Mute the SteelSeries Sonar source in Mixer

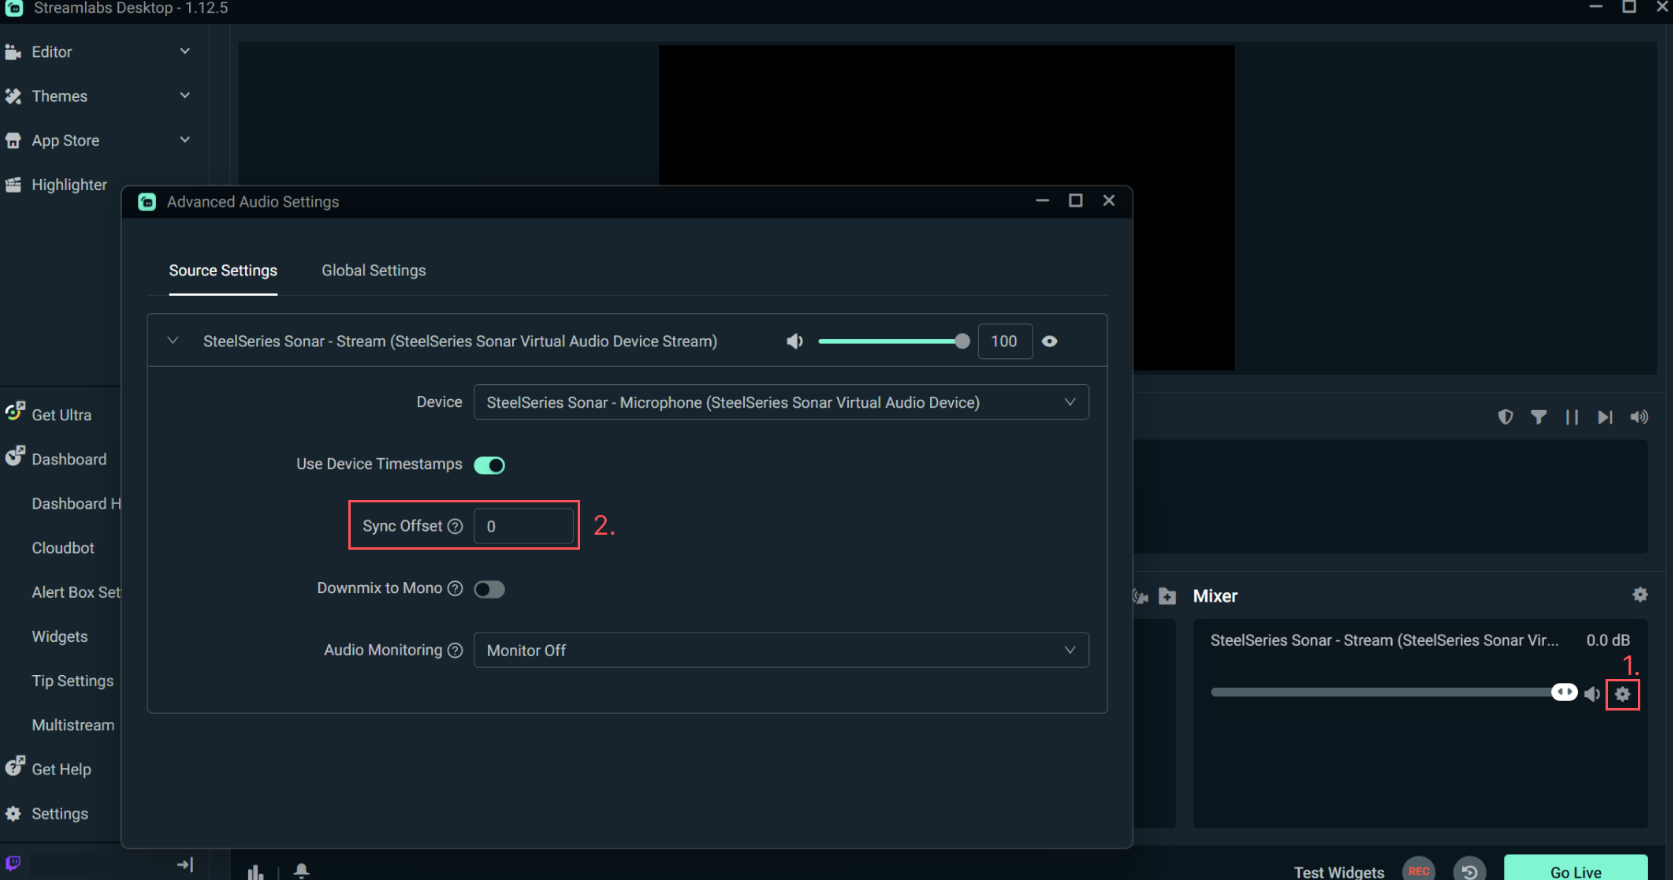[1592, 694]
